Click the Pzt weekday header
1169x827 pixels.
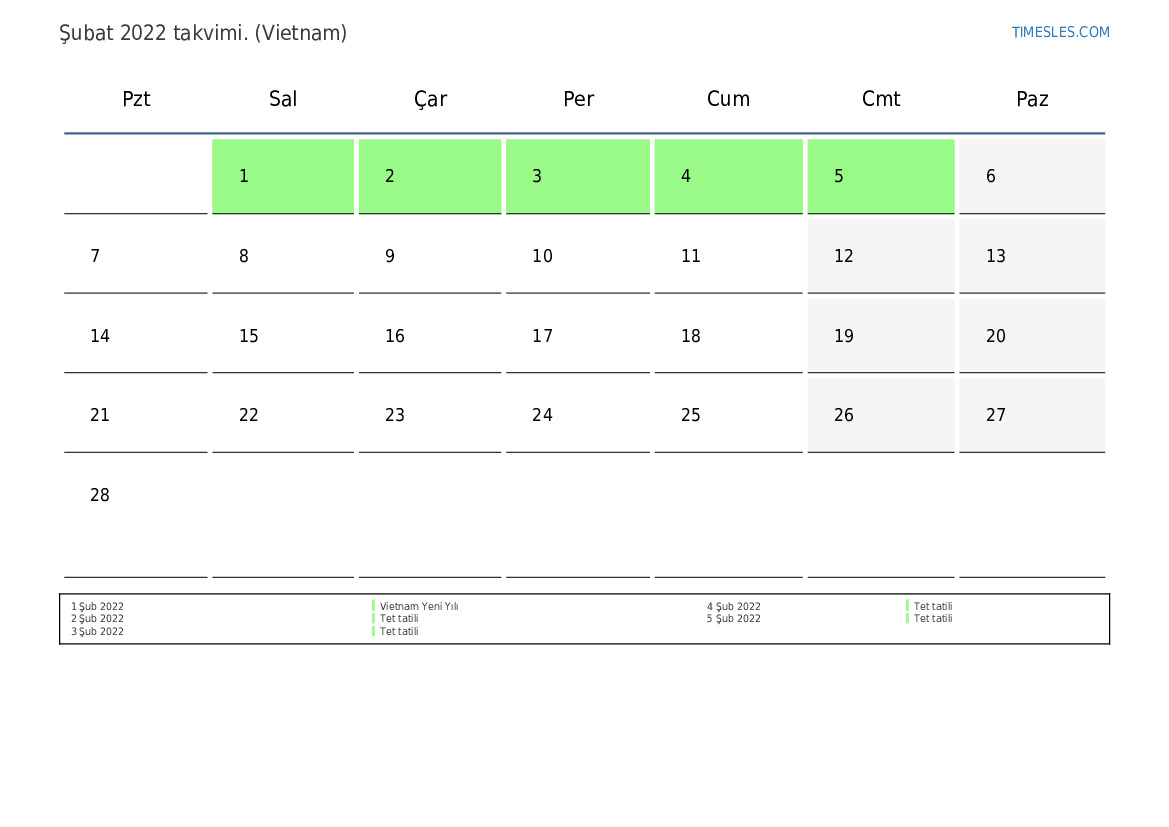pos(136,98)
